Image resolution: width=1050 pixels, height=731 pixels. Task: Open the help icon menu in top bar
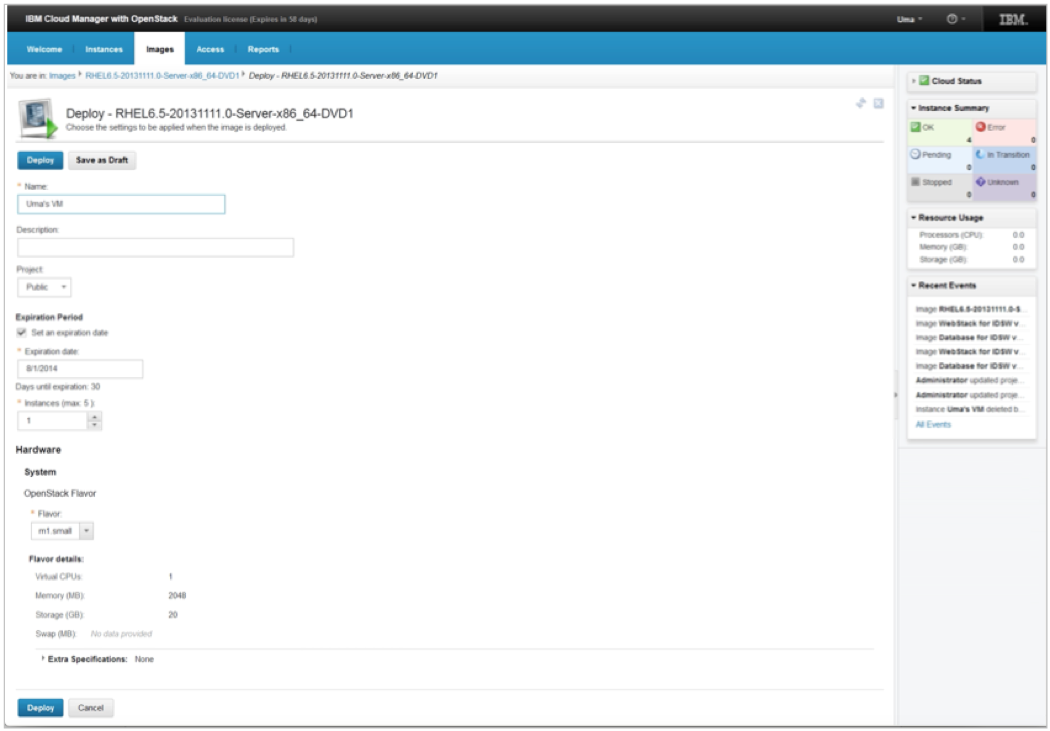pos(956,19)
